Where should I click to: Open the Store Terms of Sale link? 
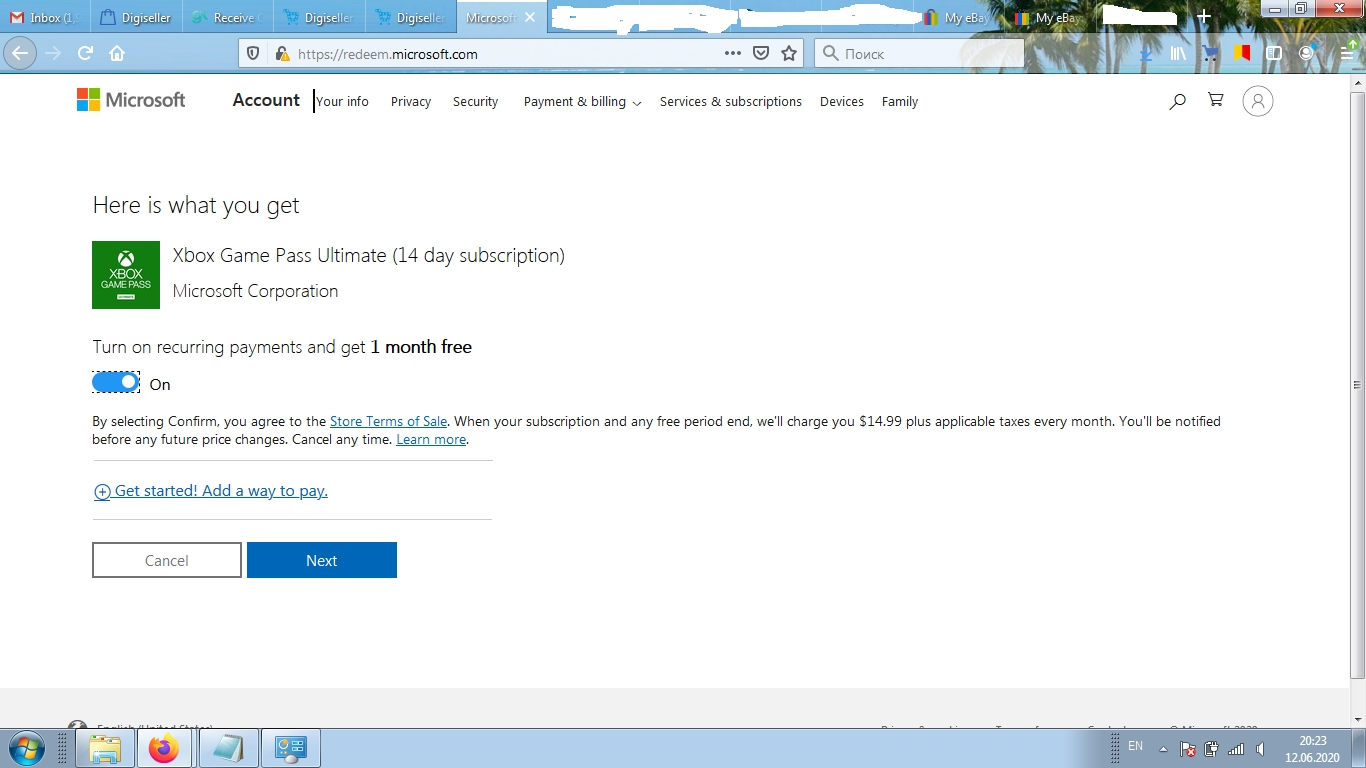pyautogui.click(x=388, y=421)
